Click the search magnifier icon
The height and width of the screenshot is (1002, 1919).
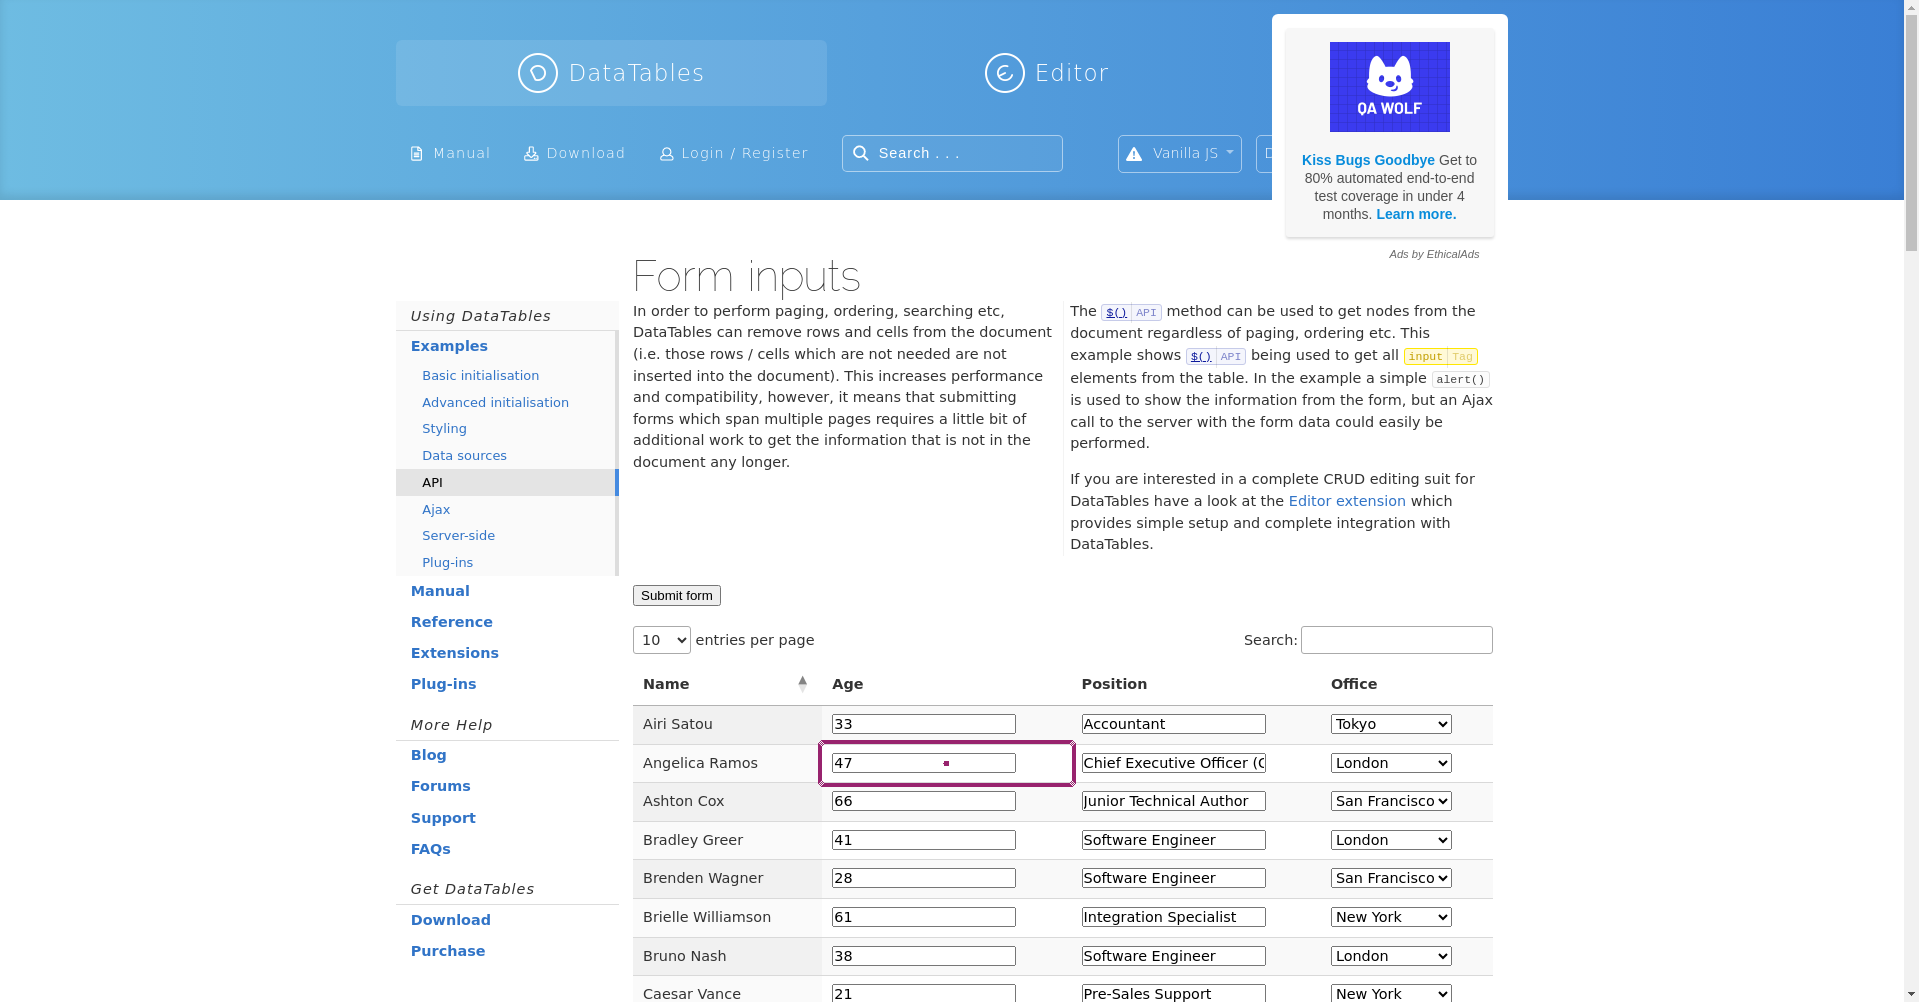click(861, 153)
